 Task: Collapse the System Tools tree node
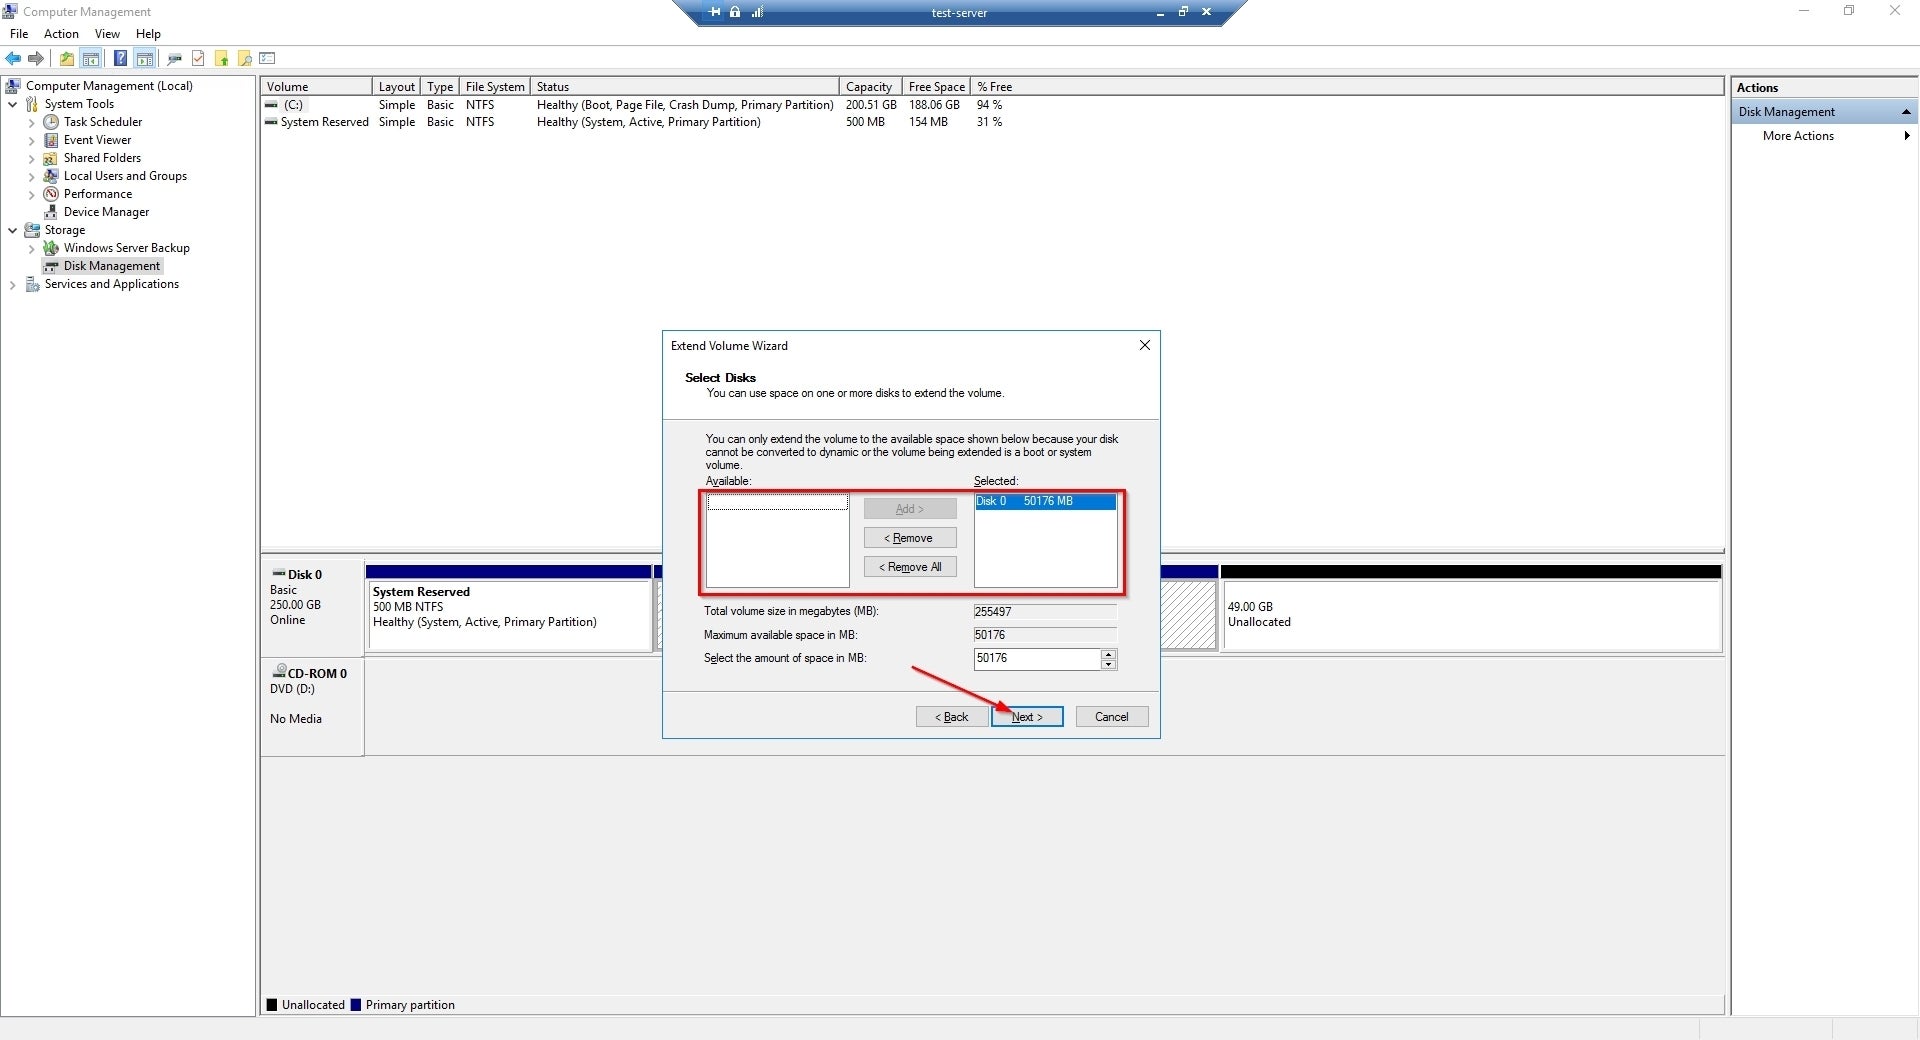pyautogui.click(x=12, y=104)
